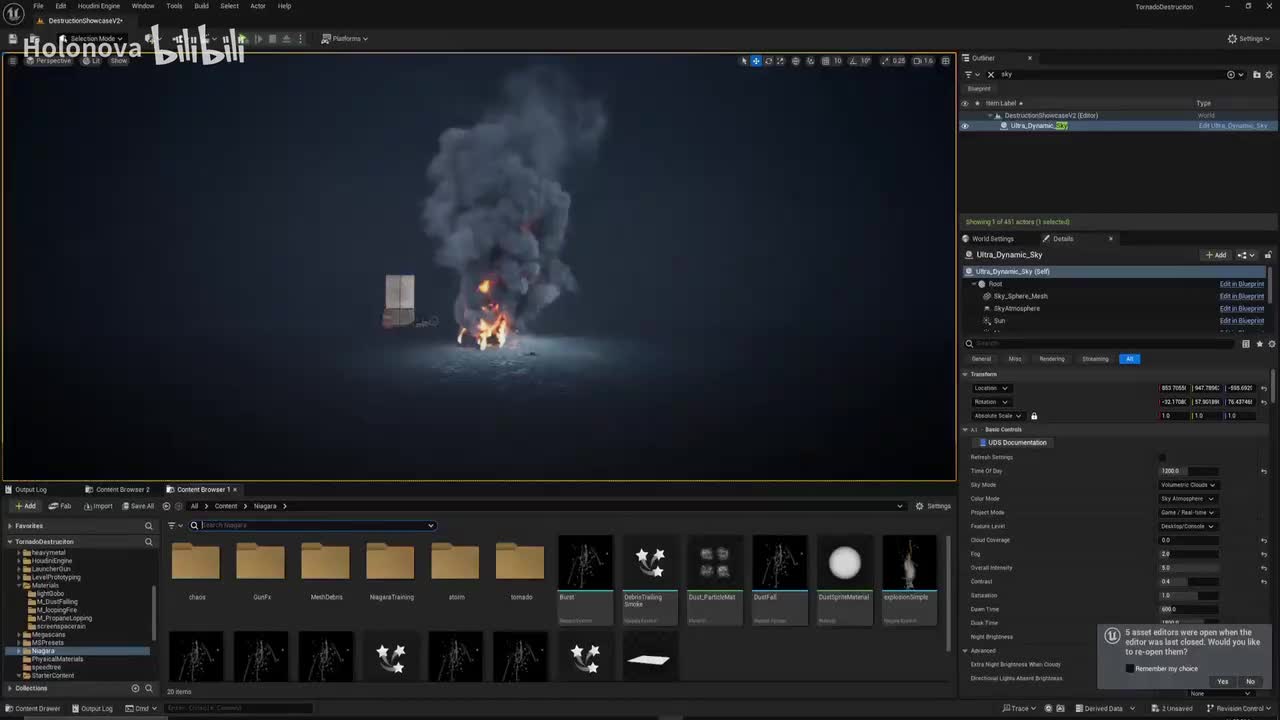Toggle absolute scale lock icon

[x=1034, y=416]
